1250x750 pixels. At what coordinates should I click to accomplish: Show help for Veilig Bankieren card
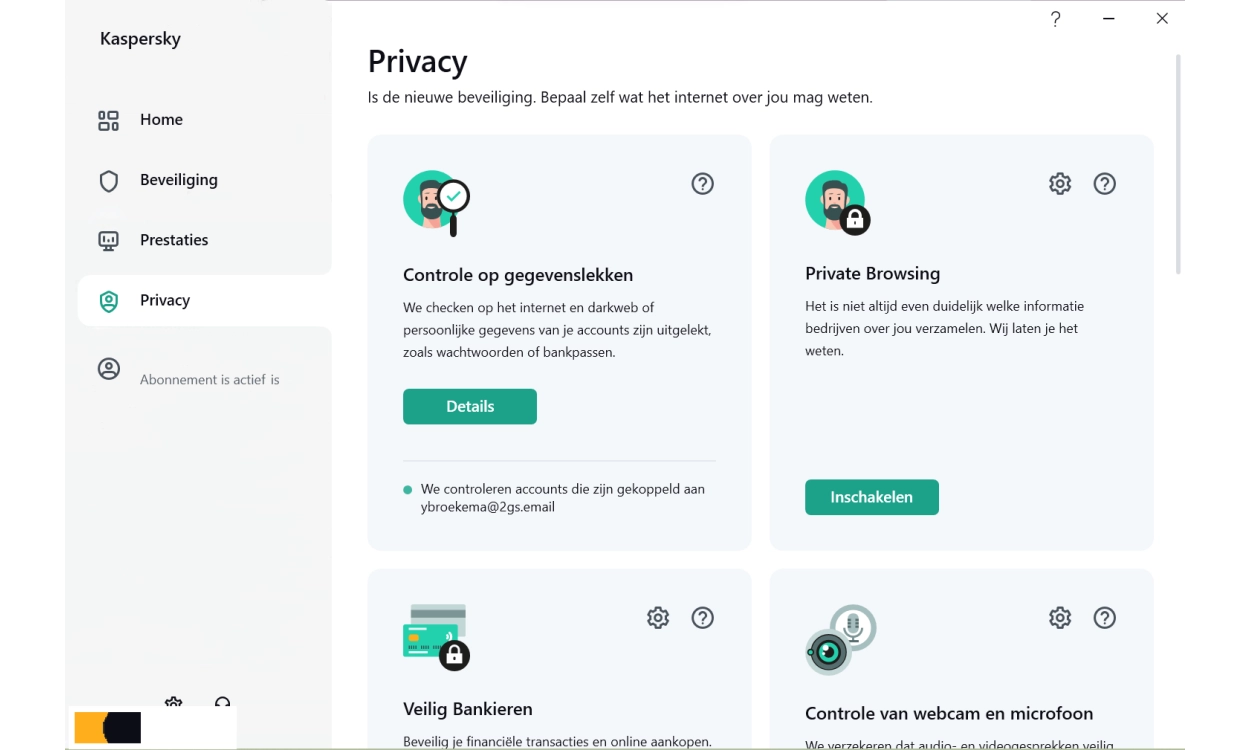coord(703,618)
